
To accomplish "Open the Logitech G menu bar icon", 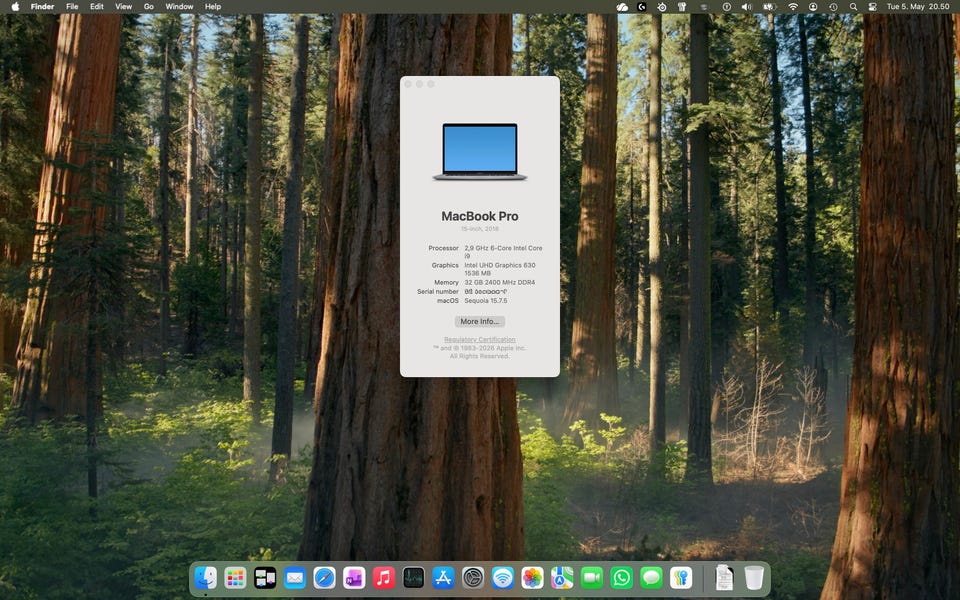I will (x=642, y=7).
